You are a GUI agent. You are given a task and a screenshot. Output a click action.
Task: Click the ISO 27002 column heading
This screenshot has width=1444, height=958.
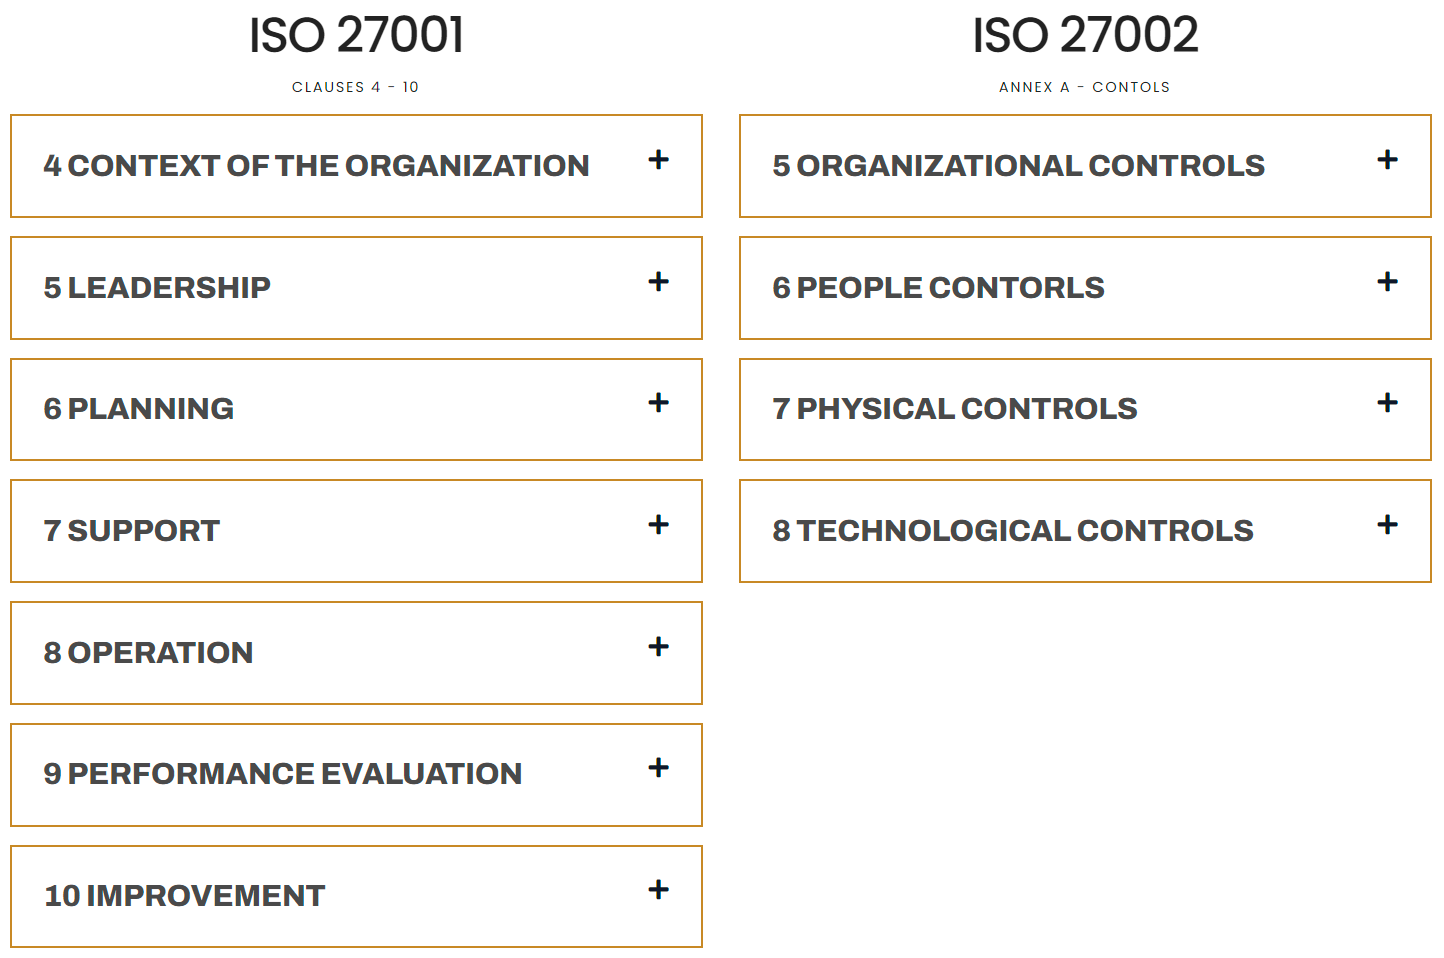[1085, 34]
